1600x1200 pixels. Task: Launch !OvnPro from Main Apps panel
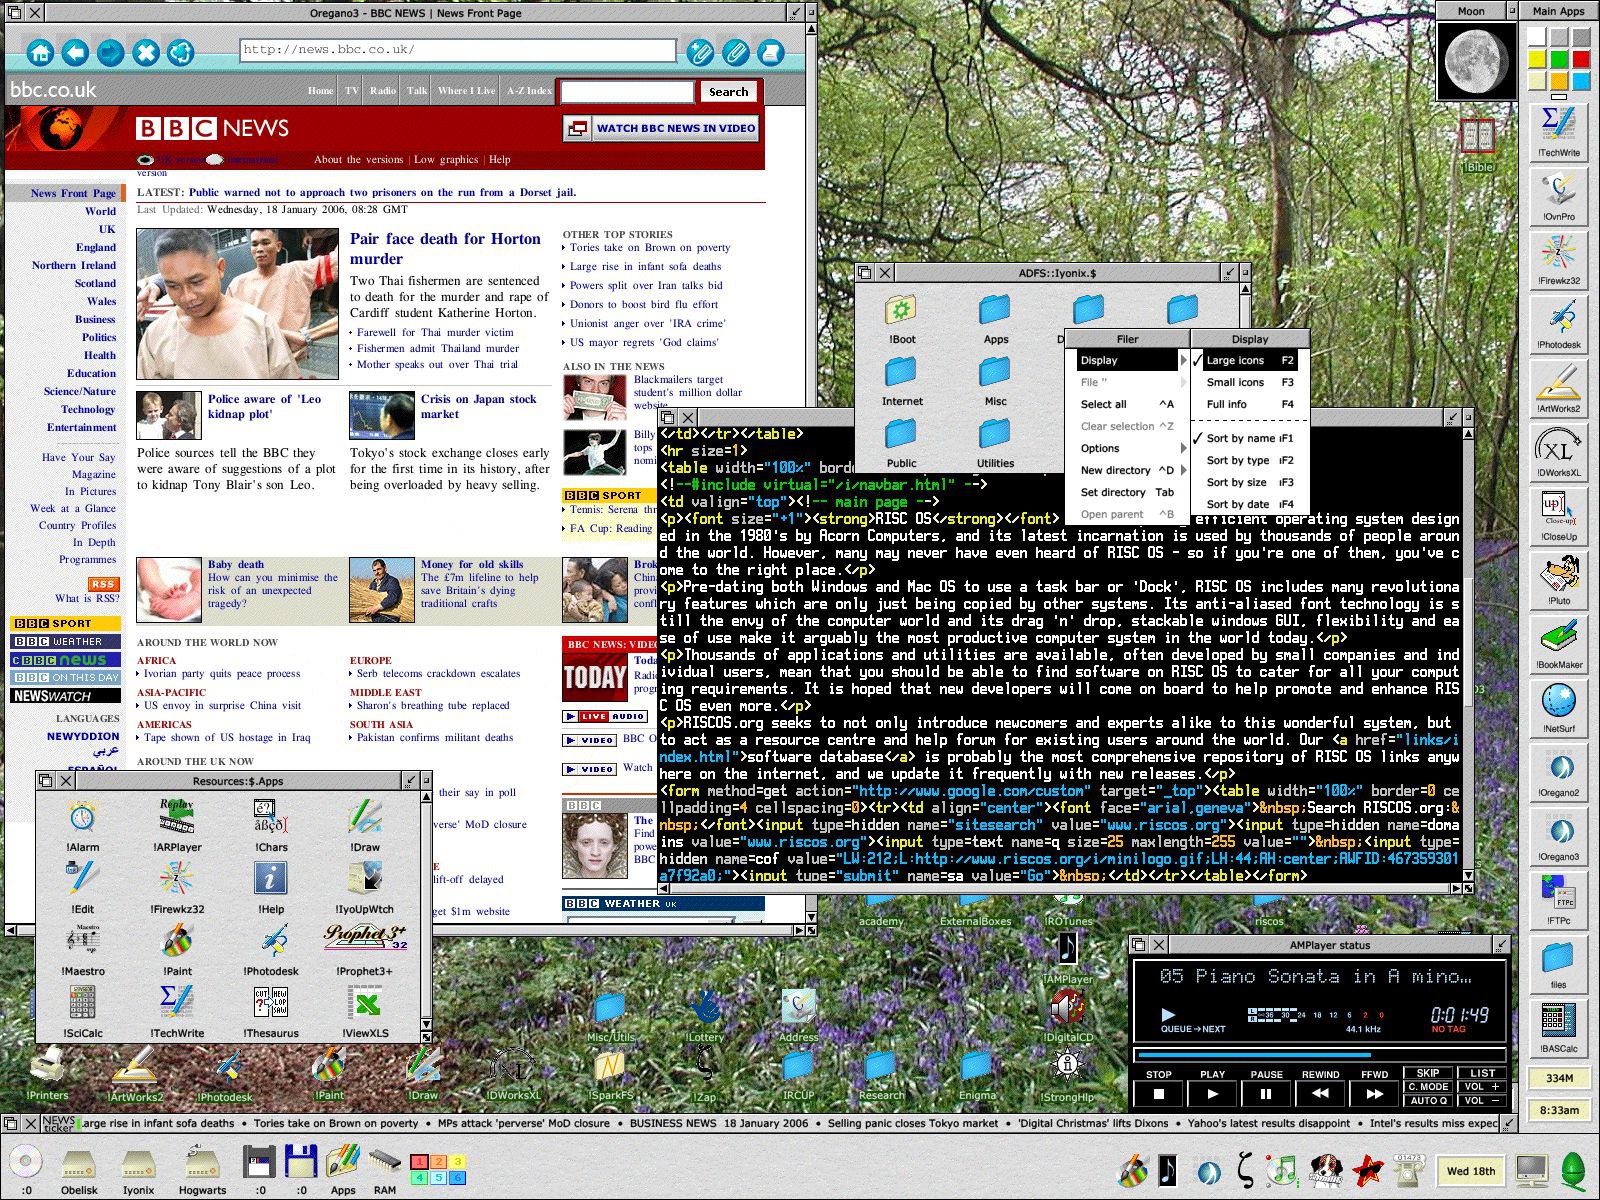[x=1559, y=196]
